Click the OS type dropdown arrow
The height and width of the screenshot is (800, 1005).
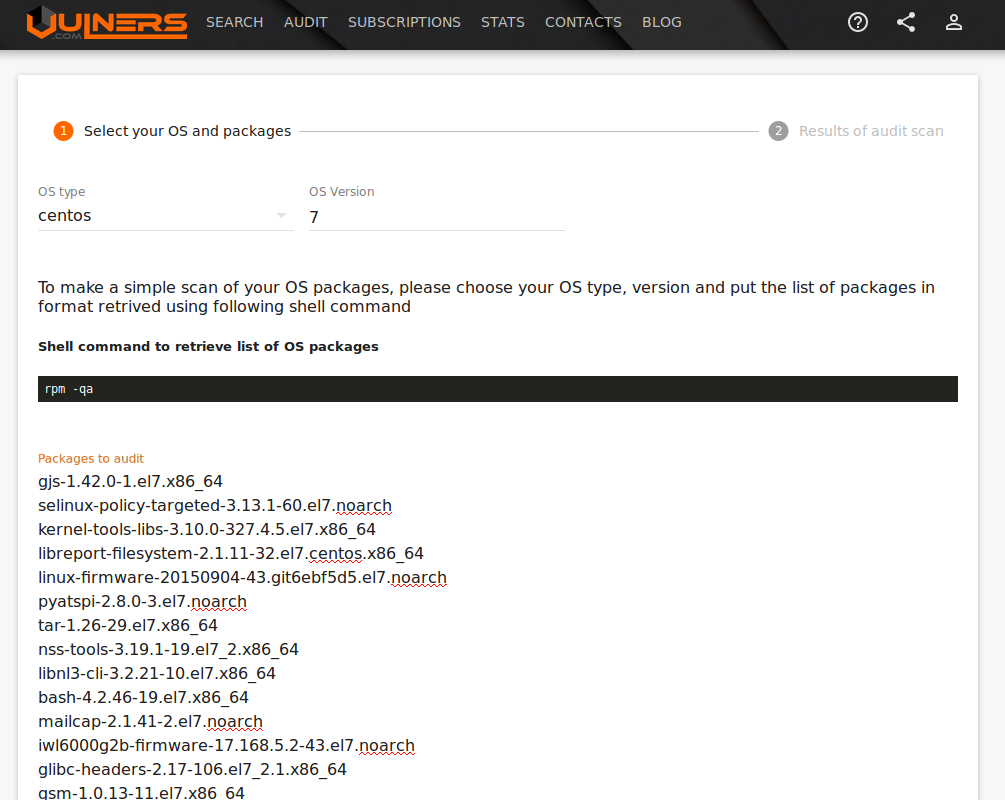(x=280, y=214)
